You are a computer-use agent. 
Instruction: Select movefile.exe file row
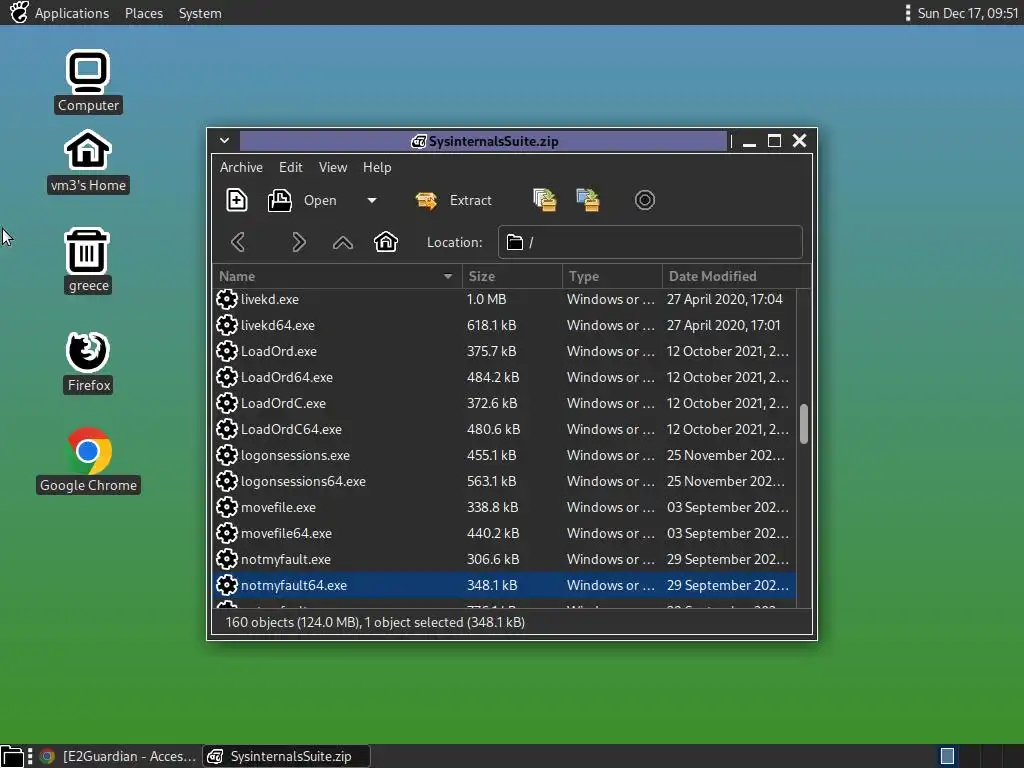pyautogui.click(x=504, y=507)
